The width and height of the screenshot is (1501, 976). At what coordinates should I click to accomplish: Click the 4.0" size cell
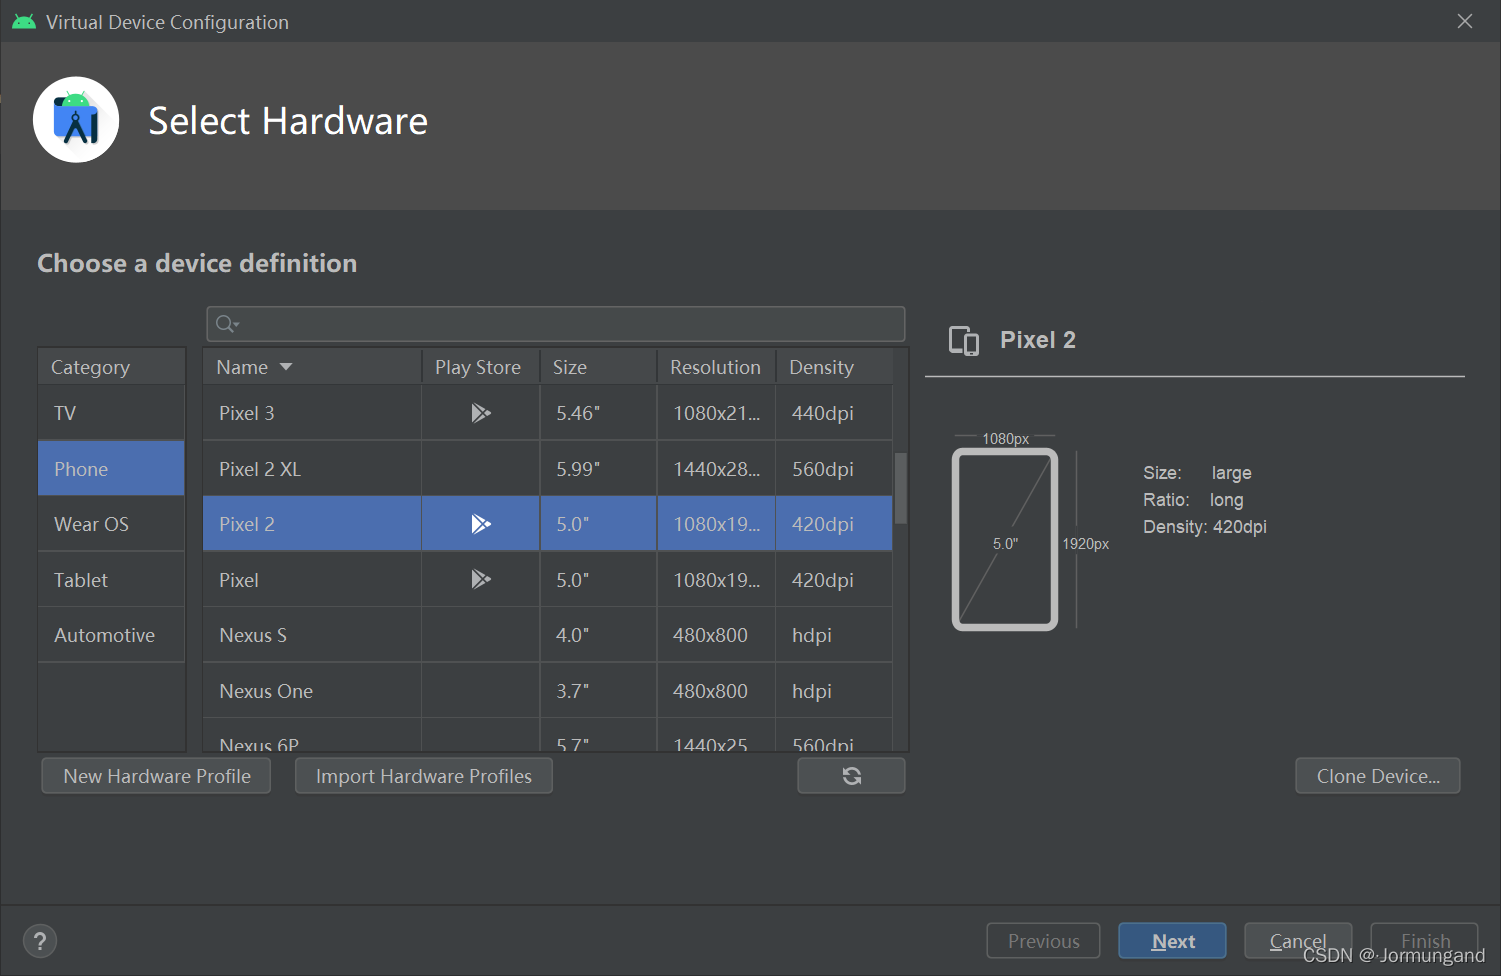[x=598, y=635]
